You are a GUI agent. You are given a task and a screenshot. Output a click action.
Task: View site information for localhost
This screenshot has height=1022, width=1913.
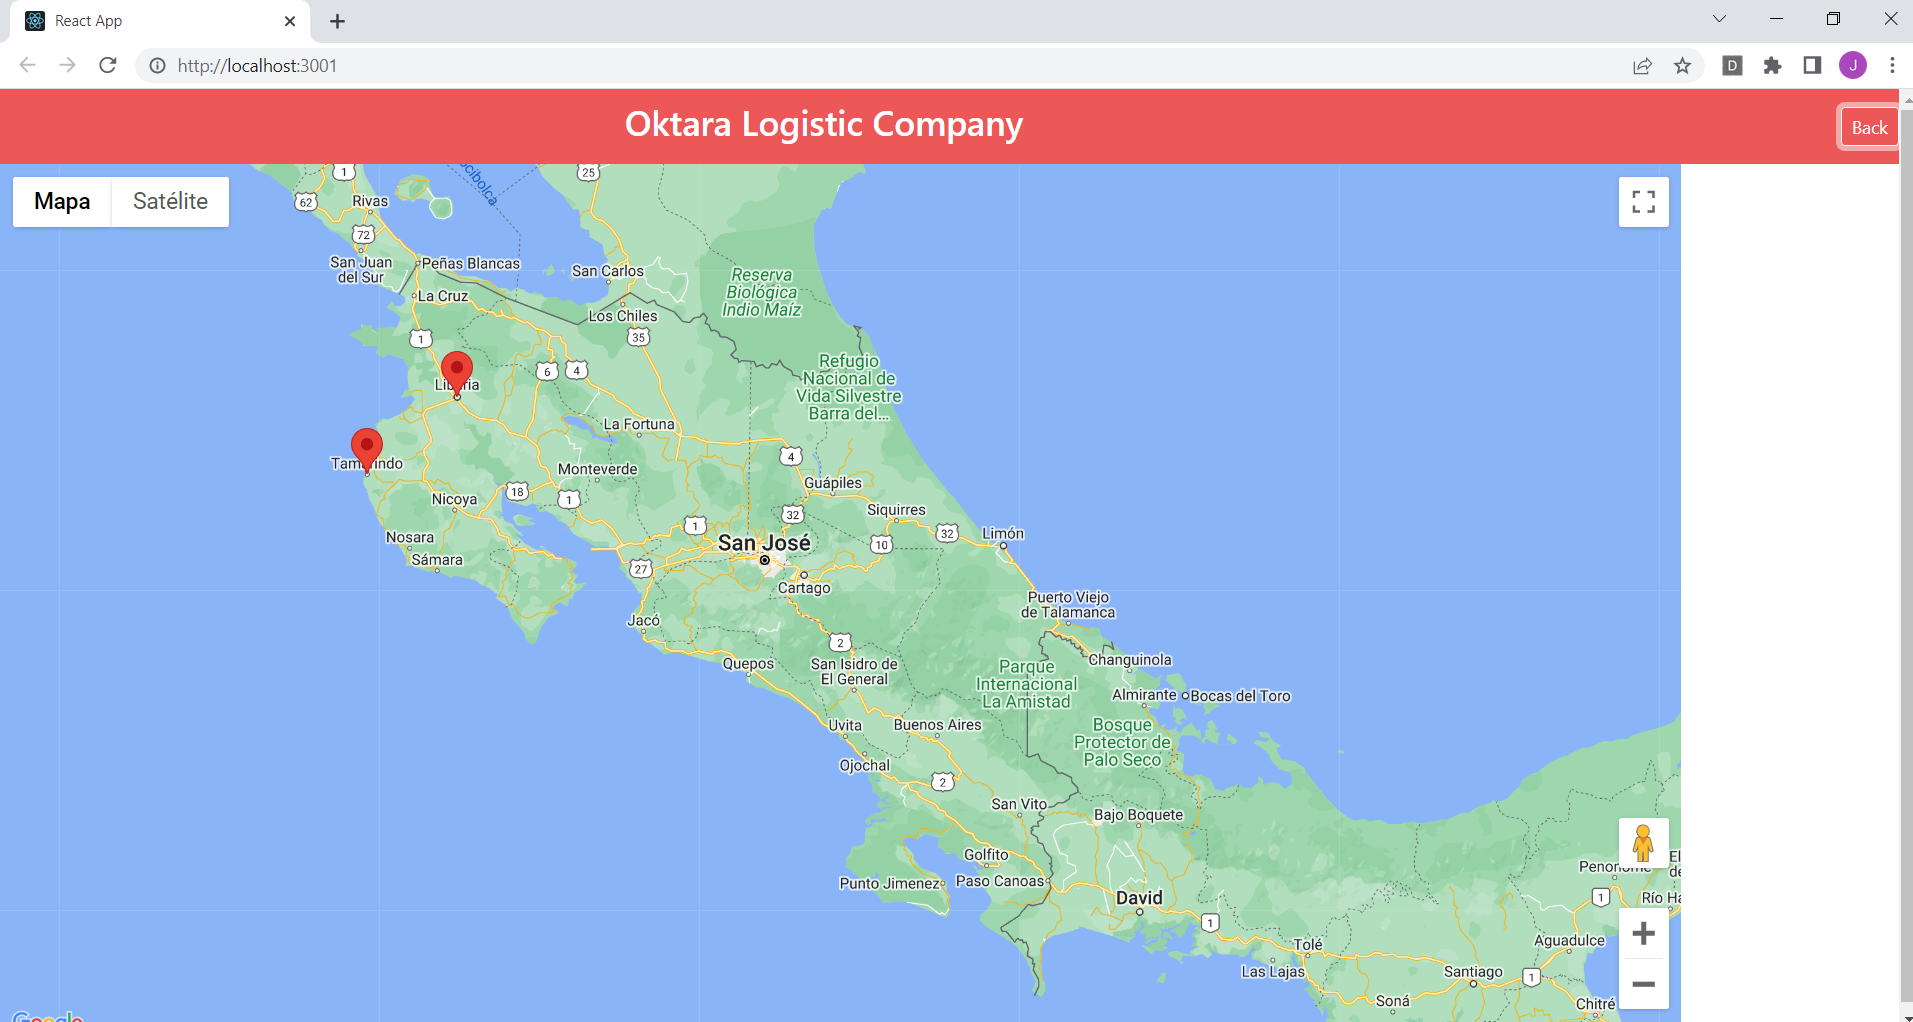157,66
